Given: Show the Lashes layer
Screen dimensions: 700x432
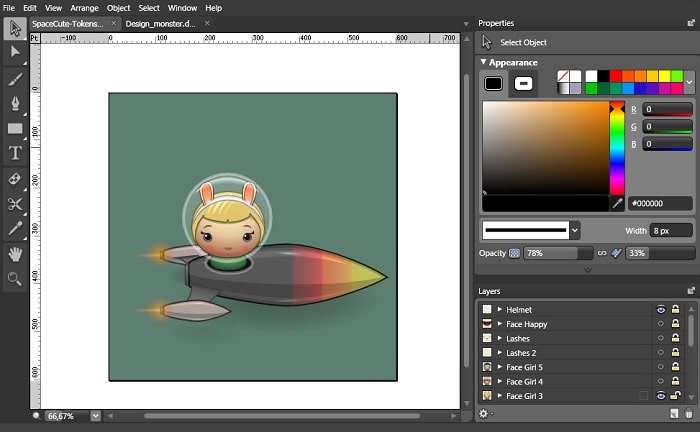Looking at the screenshot, I should (x=661, y=338).
